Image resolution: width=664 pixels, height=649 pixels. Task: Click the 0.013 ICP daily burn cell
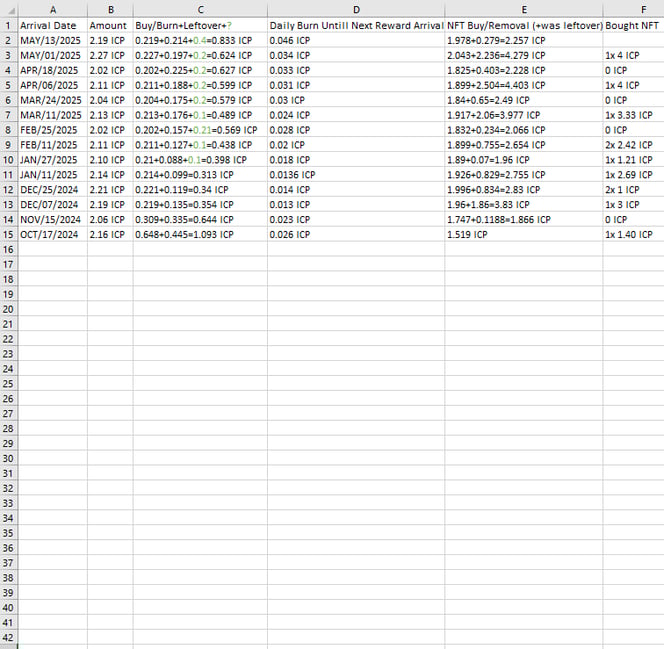pos(356,204)
